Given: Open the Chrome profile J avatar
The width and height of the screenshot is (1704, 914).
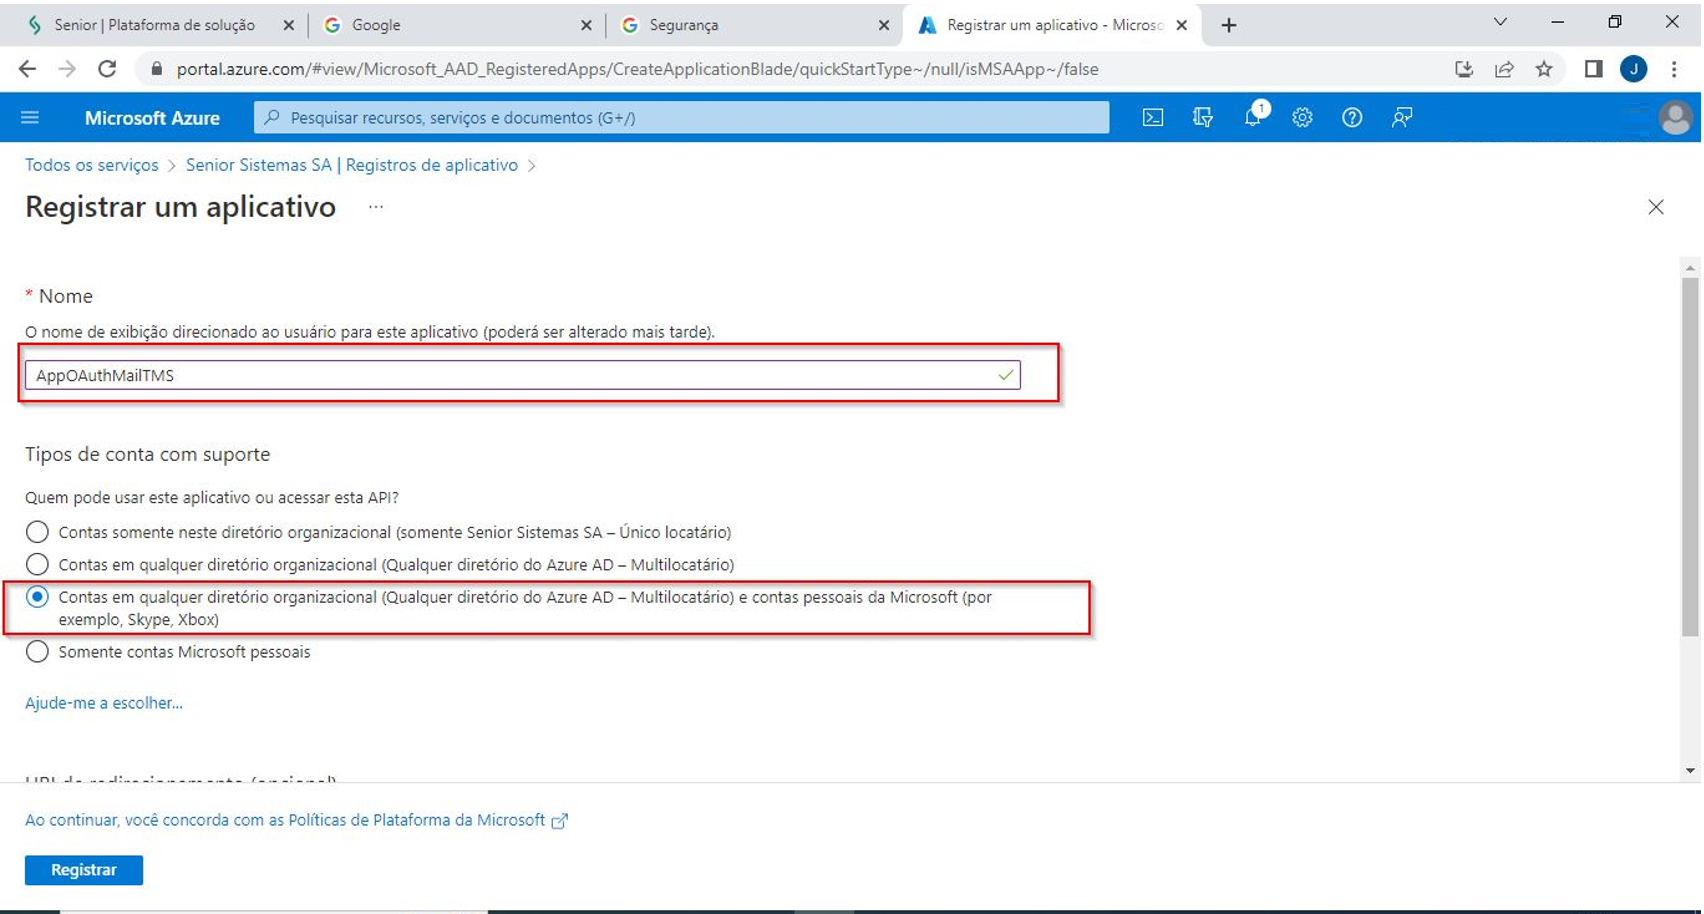Looking at the screenshot, I should point(1634,69).
